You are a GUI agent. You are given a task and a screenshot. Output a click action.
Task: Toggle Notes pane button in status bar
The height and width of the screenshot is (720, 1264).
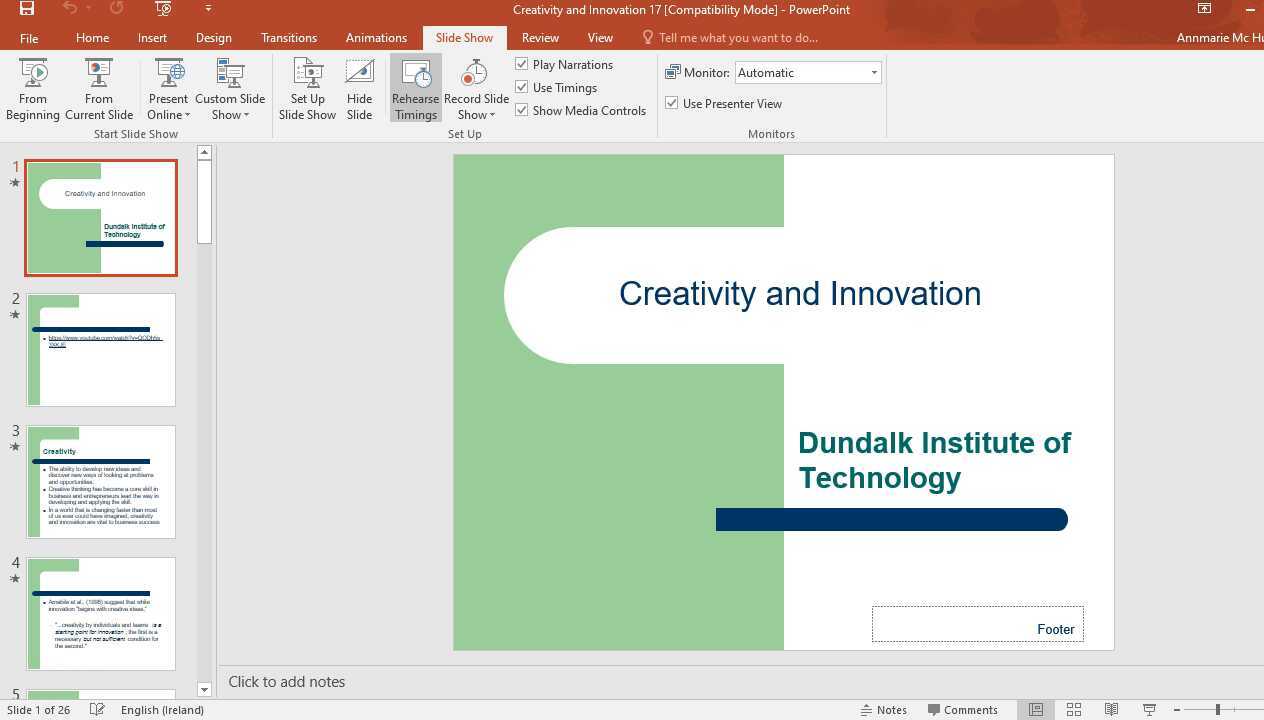[884, 710]
